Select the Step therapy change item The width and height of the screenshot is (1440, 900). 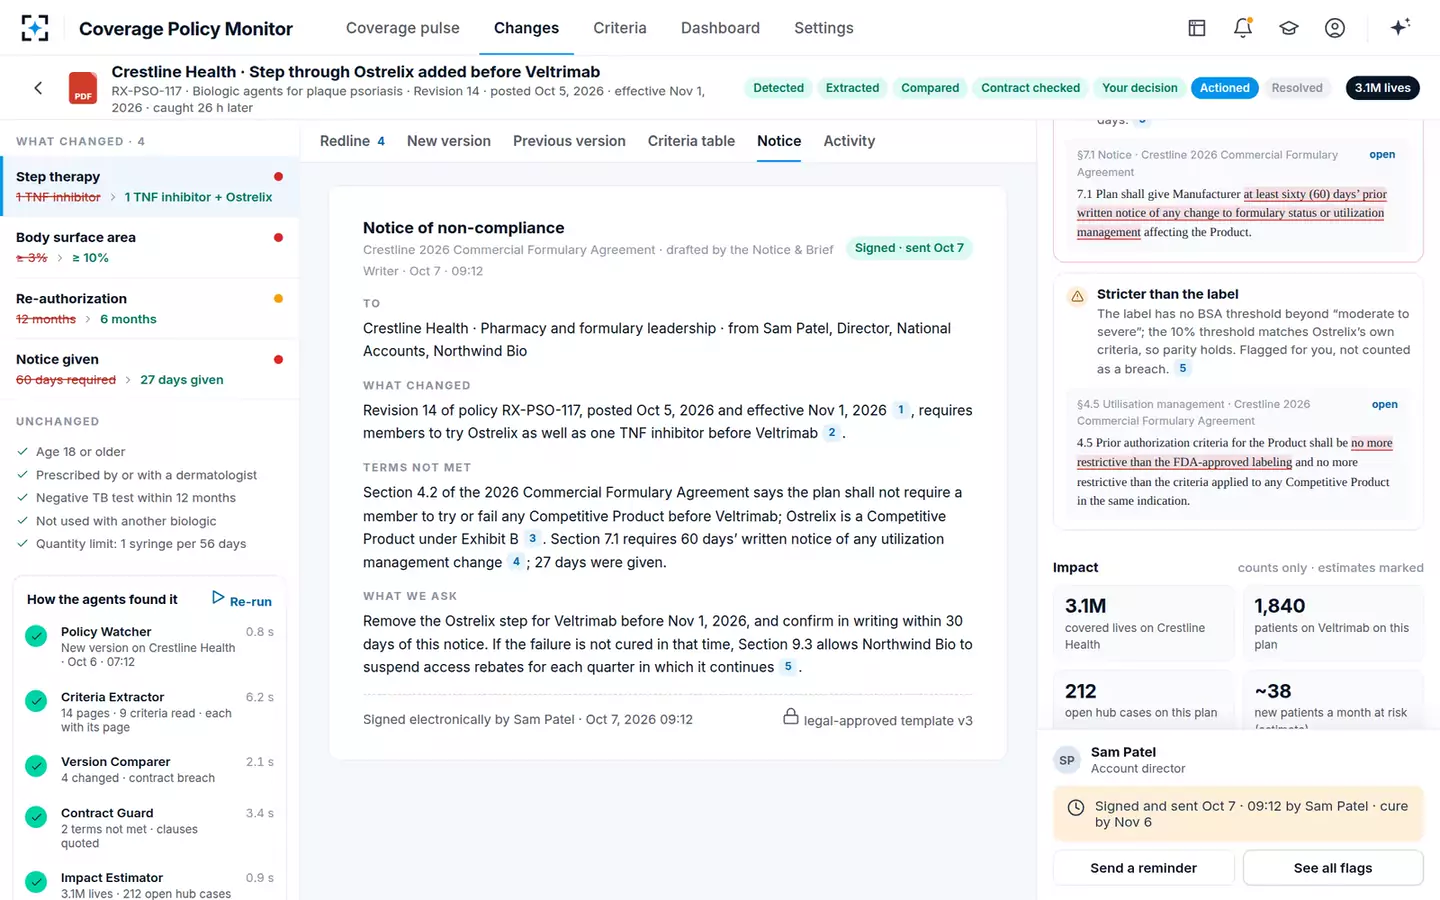coord(150,187)
